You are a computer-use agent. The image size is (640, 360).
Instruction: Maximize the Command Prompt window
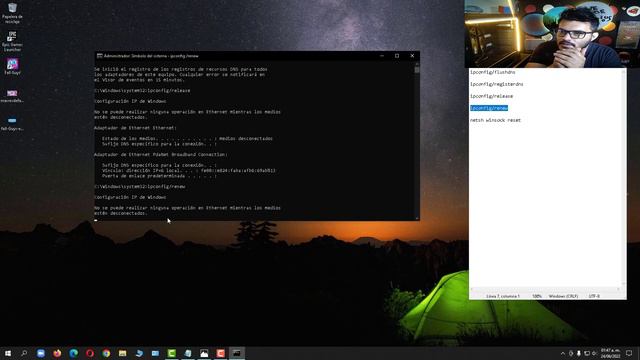[x=397, y=56]
